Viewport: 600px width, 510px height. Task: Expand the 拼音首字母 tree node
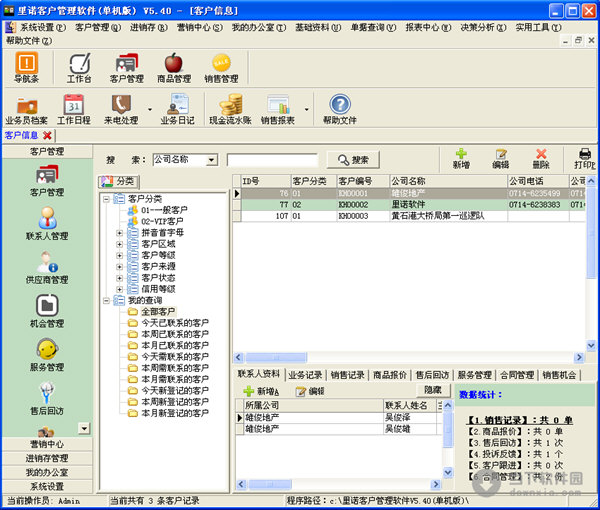pyautogui.click(x=120, y=233)
